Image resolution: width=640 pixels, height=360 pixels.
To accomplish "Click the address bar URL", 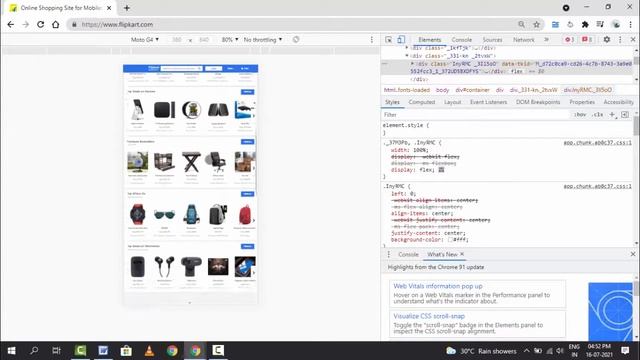I will pyautogui.click(x=117, y=24).
